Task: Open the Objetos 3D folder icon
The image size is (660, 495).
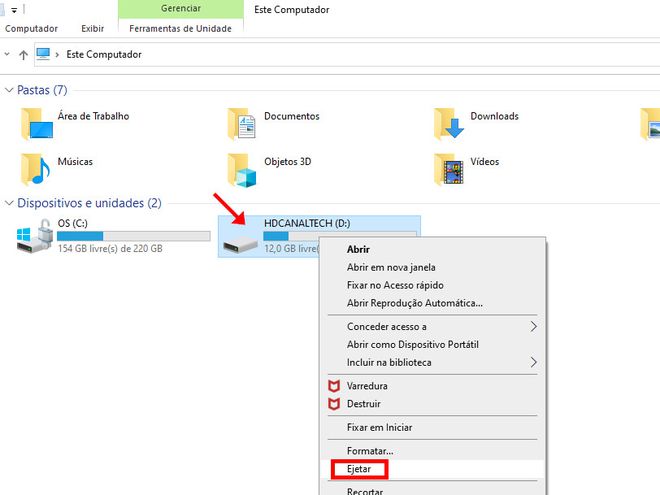Action: (x=242, y=170)
